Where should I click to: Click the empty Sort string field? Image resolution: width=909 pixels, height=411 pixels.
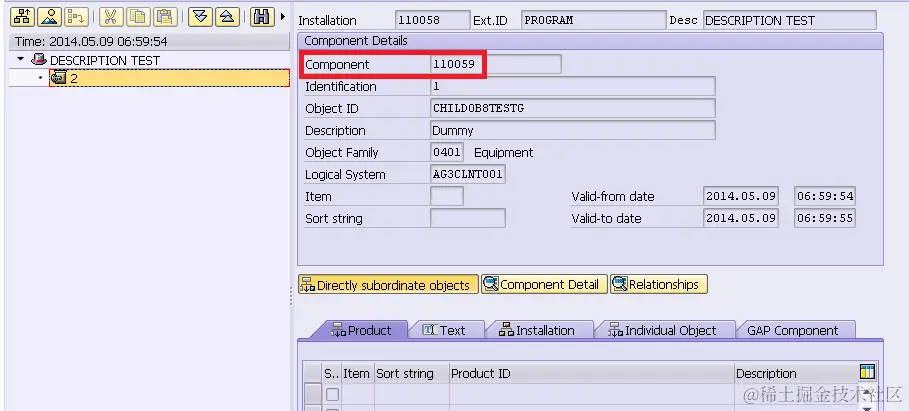click(x=468, y=219)
